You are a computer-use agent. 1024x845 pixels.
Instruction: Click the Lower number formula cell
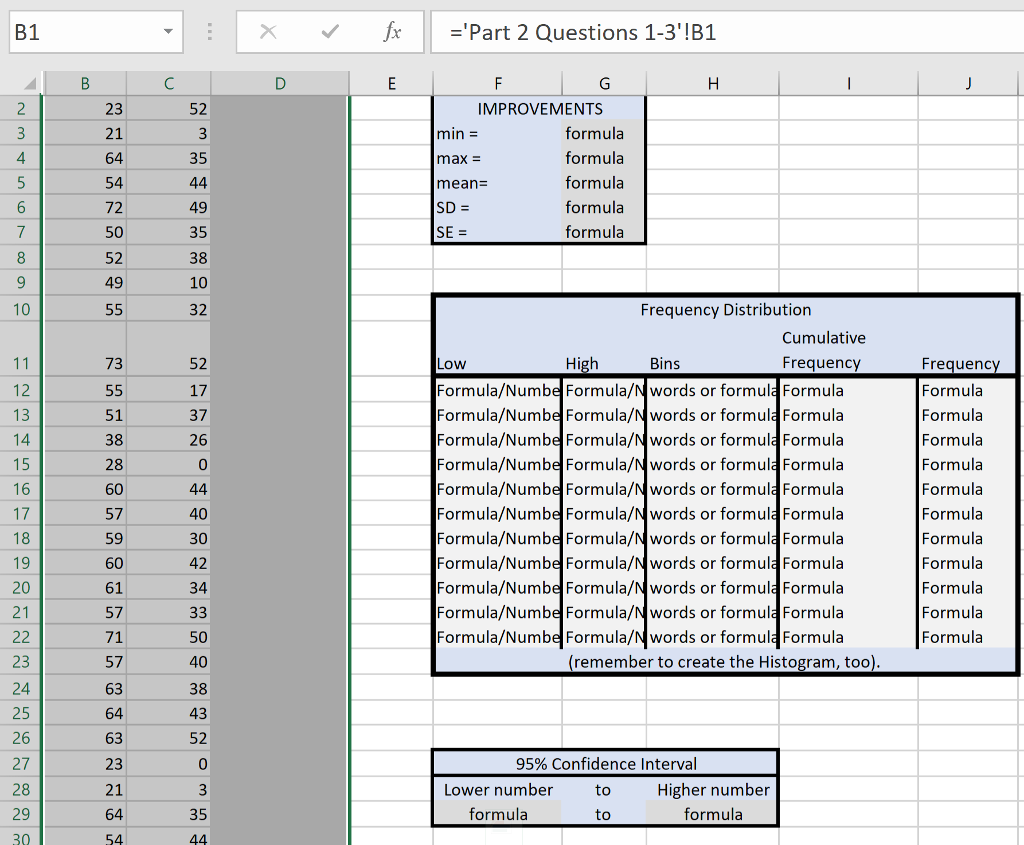(x=498, y=814)
